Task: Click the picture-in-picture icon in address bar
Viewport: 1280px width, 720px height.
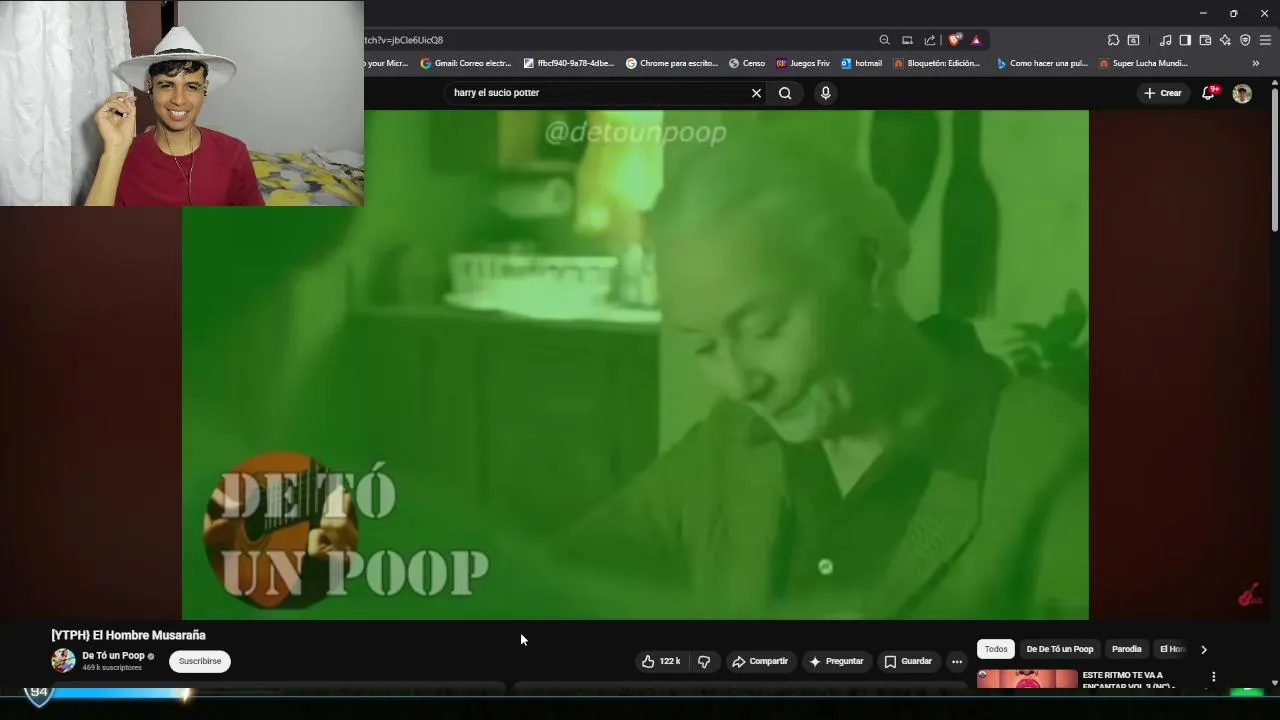Action: tap(907, 40)
